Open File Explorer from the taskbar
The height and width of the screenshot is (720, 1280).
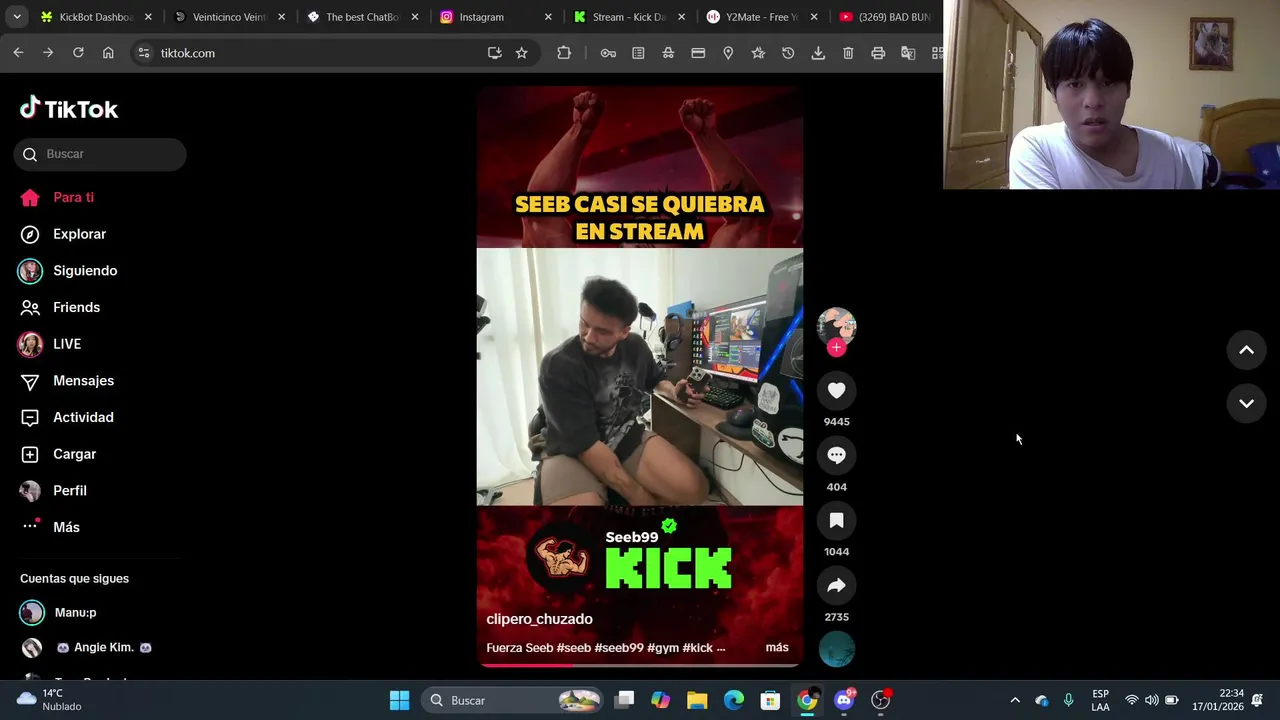(697, 700)
